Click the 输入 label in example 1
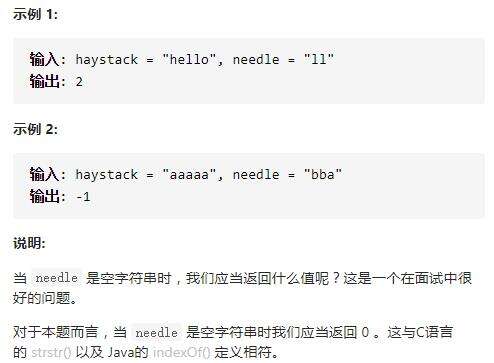This screenshot has width=494, height=363. (44, 60)
